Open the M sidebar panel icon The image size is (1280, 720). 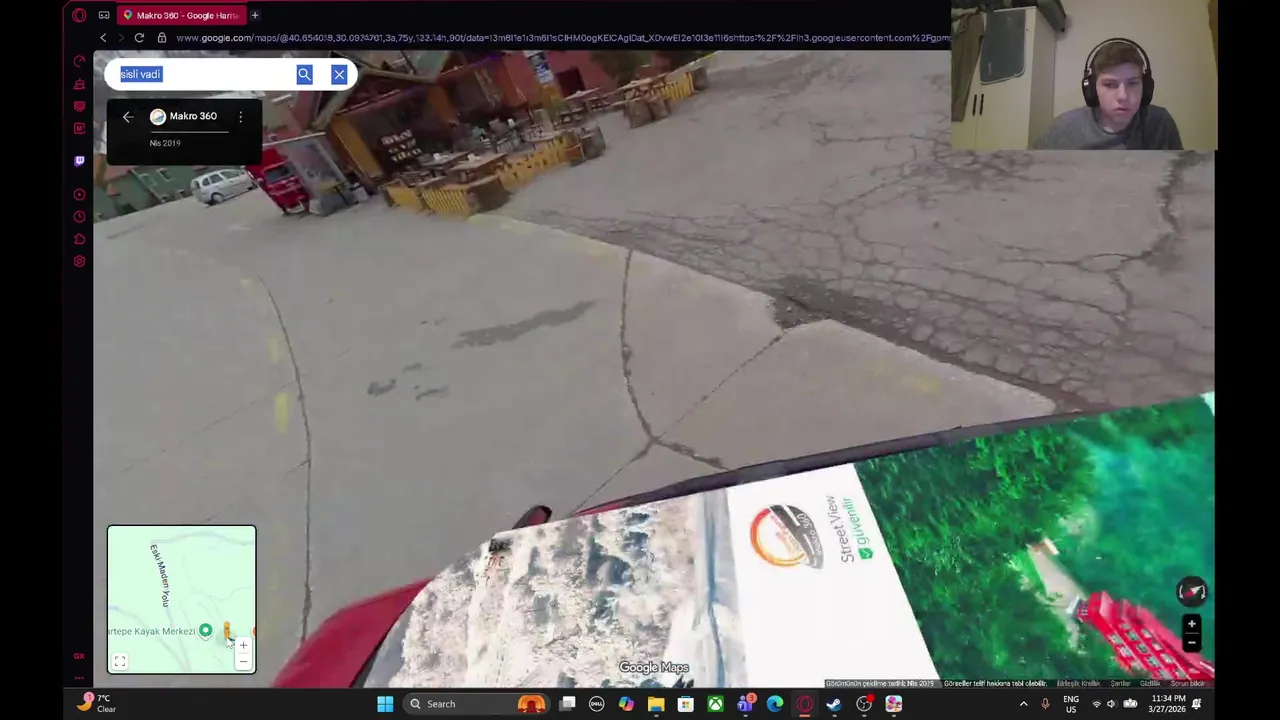click(79, 128)
